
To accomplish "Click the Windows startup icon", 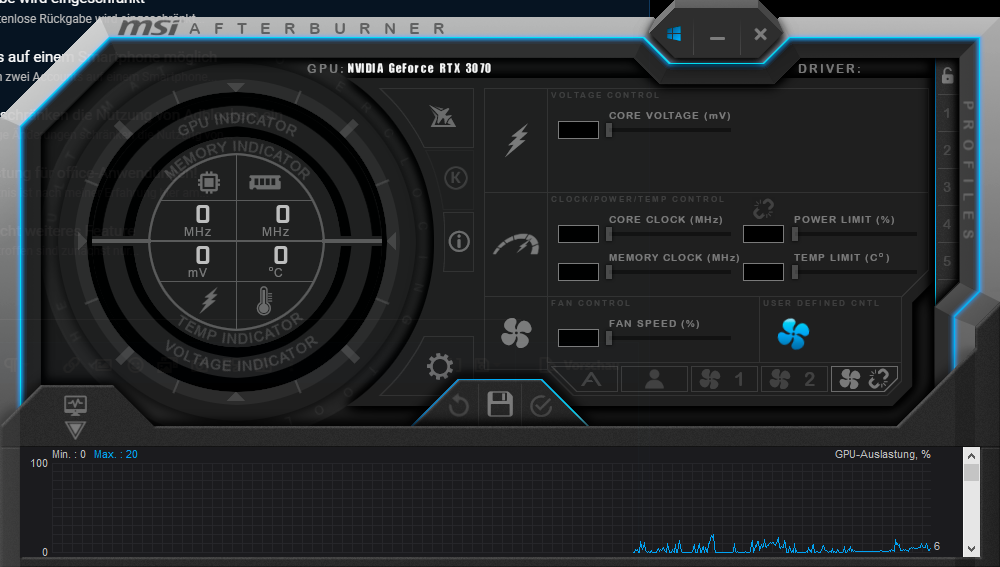I will pos(674,34).
